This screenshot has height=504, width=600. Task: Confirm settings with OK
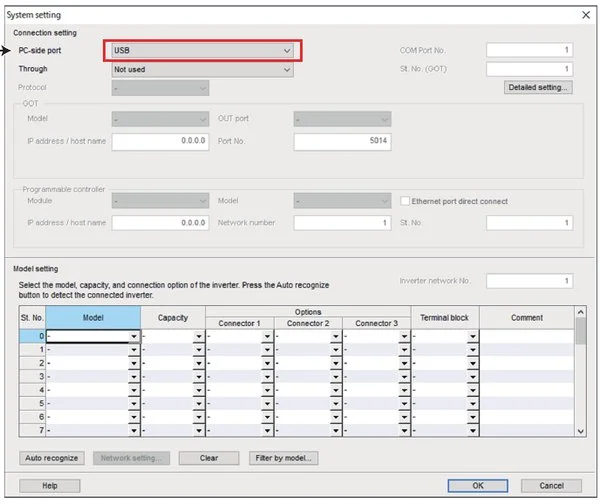pos(478,486)
